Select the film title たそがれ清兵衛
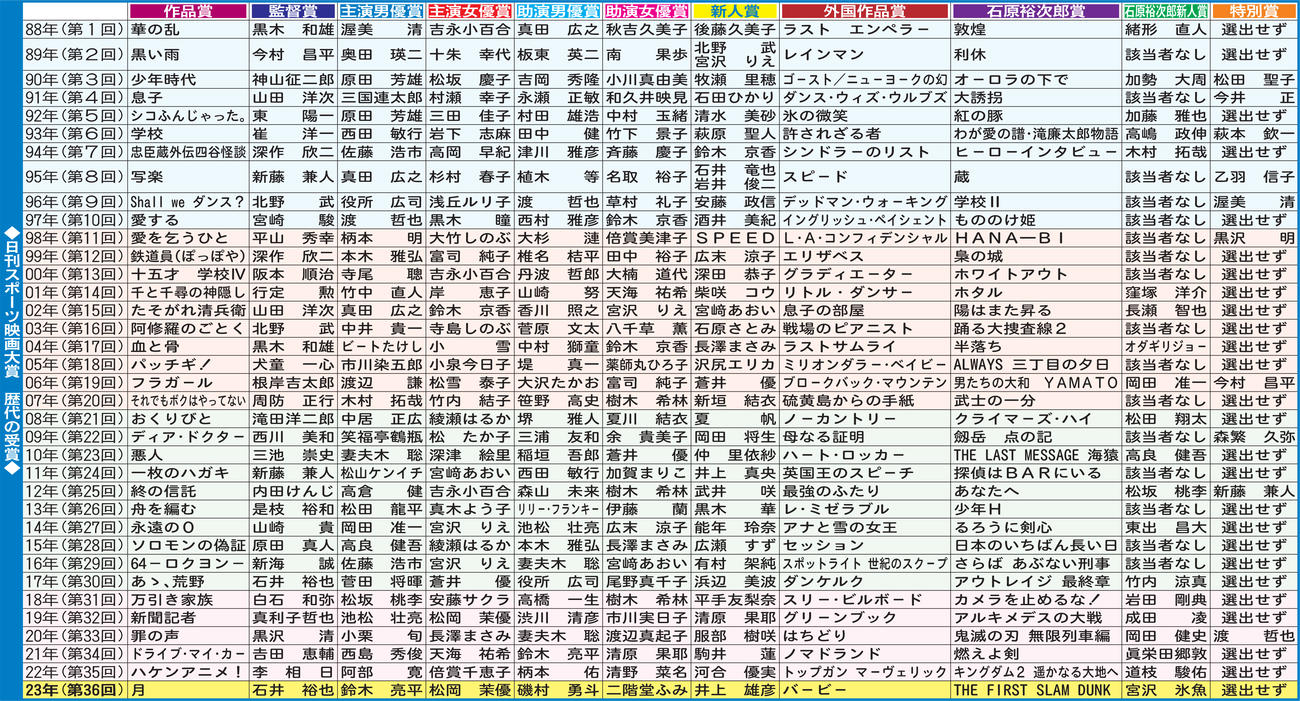 [187, 309]
